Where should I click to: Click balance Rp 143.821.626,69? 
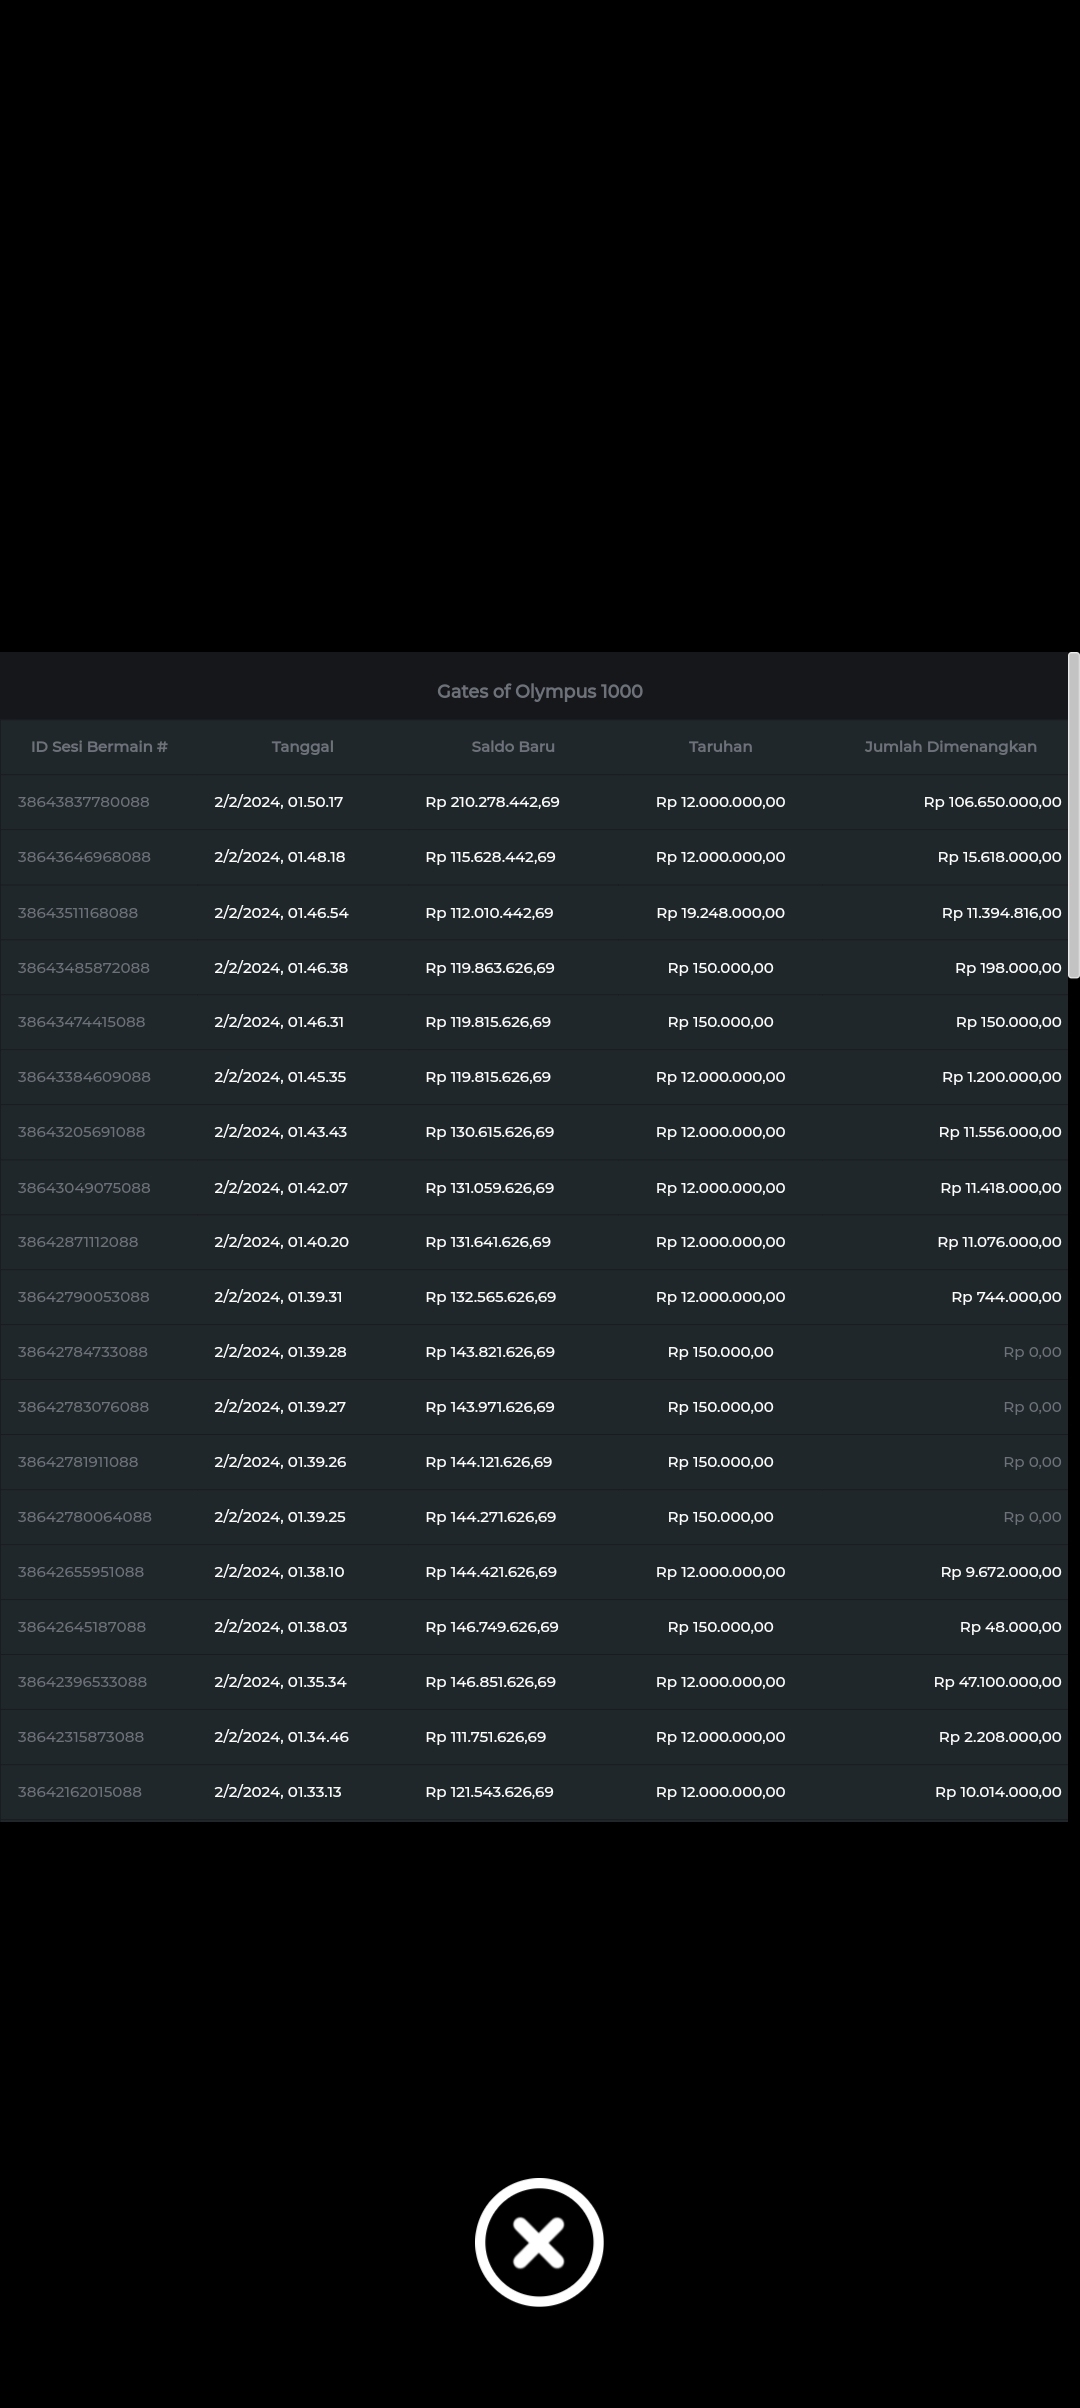pos(490,1352)
